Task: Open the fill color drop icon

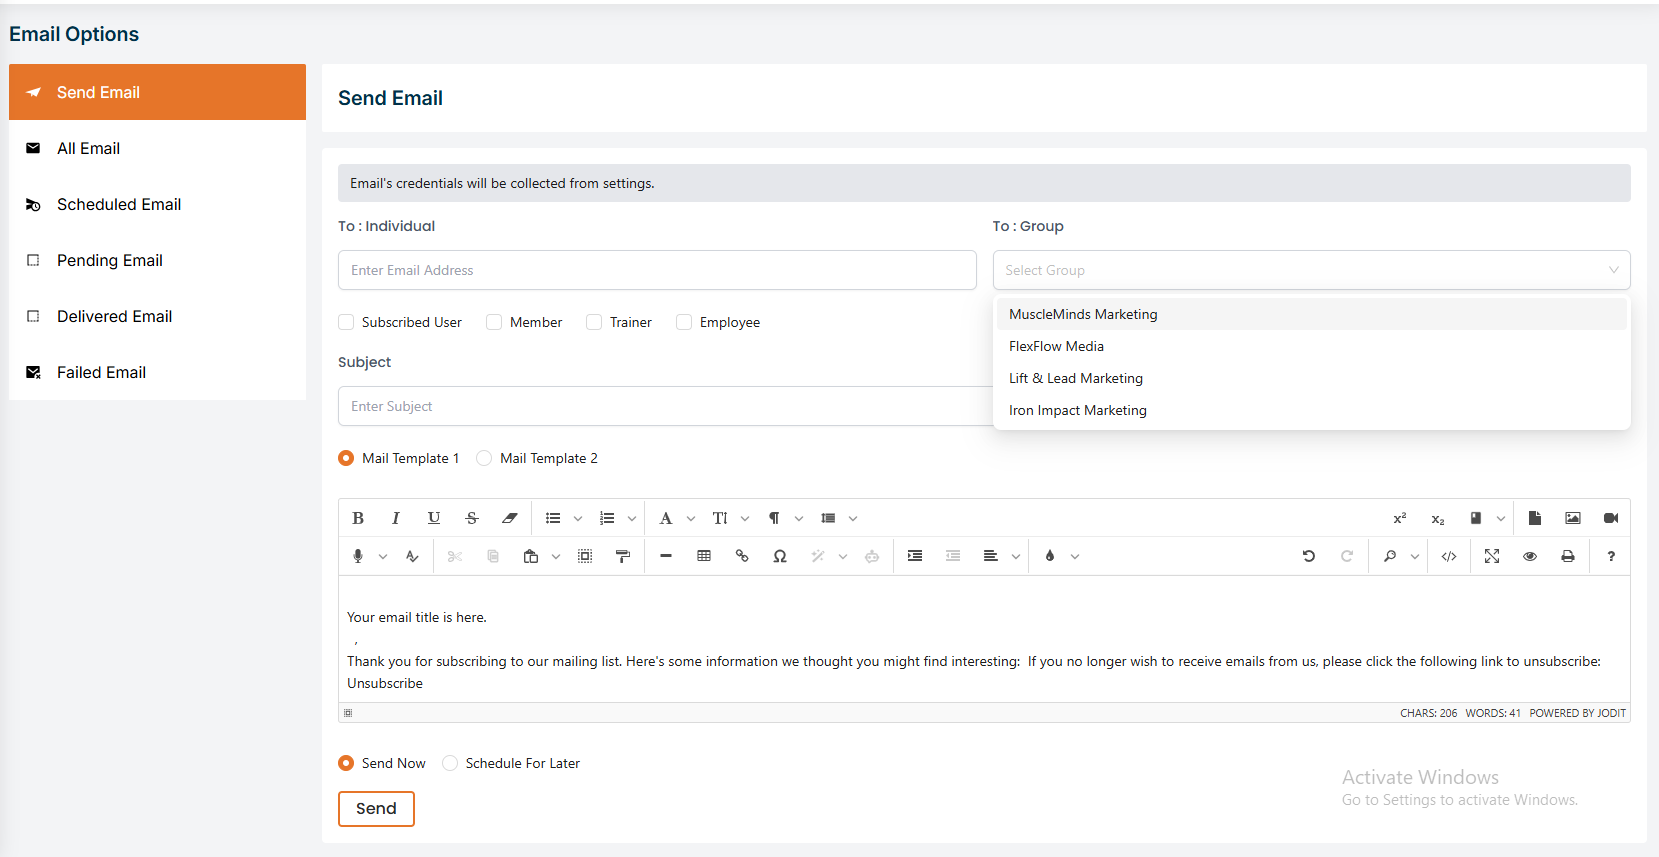Action: click(1050, 556)
